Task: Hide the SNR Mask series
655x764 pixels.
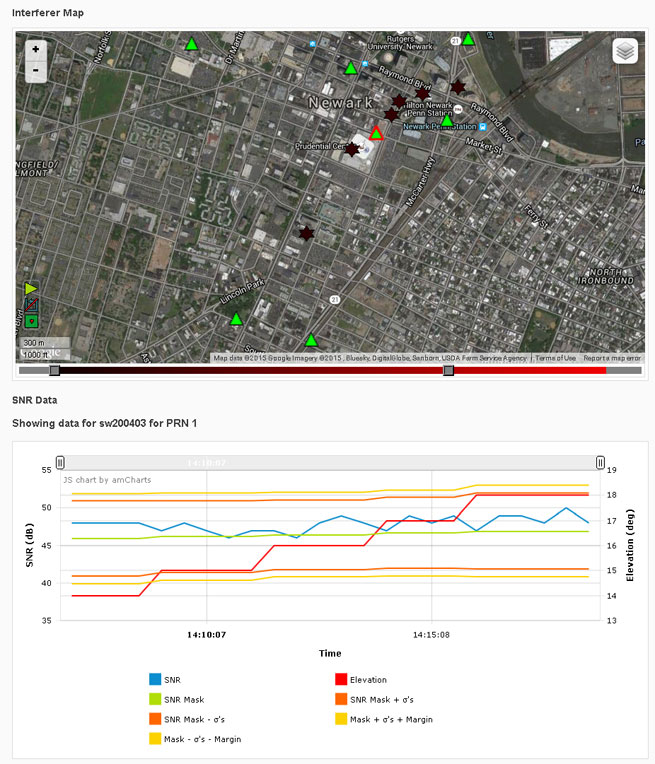Action: [155, 699]
